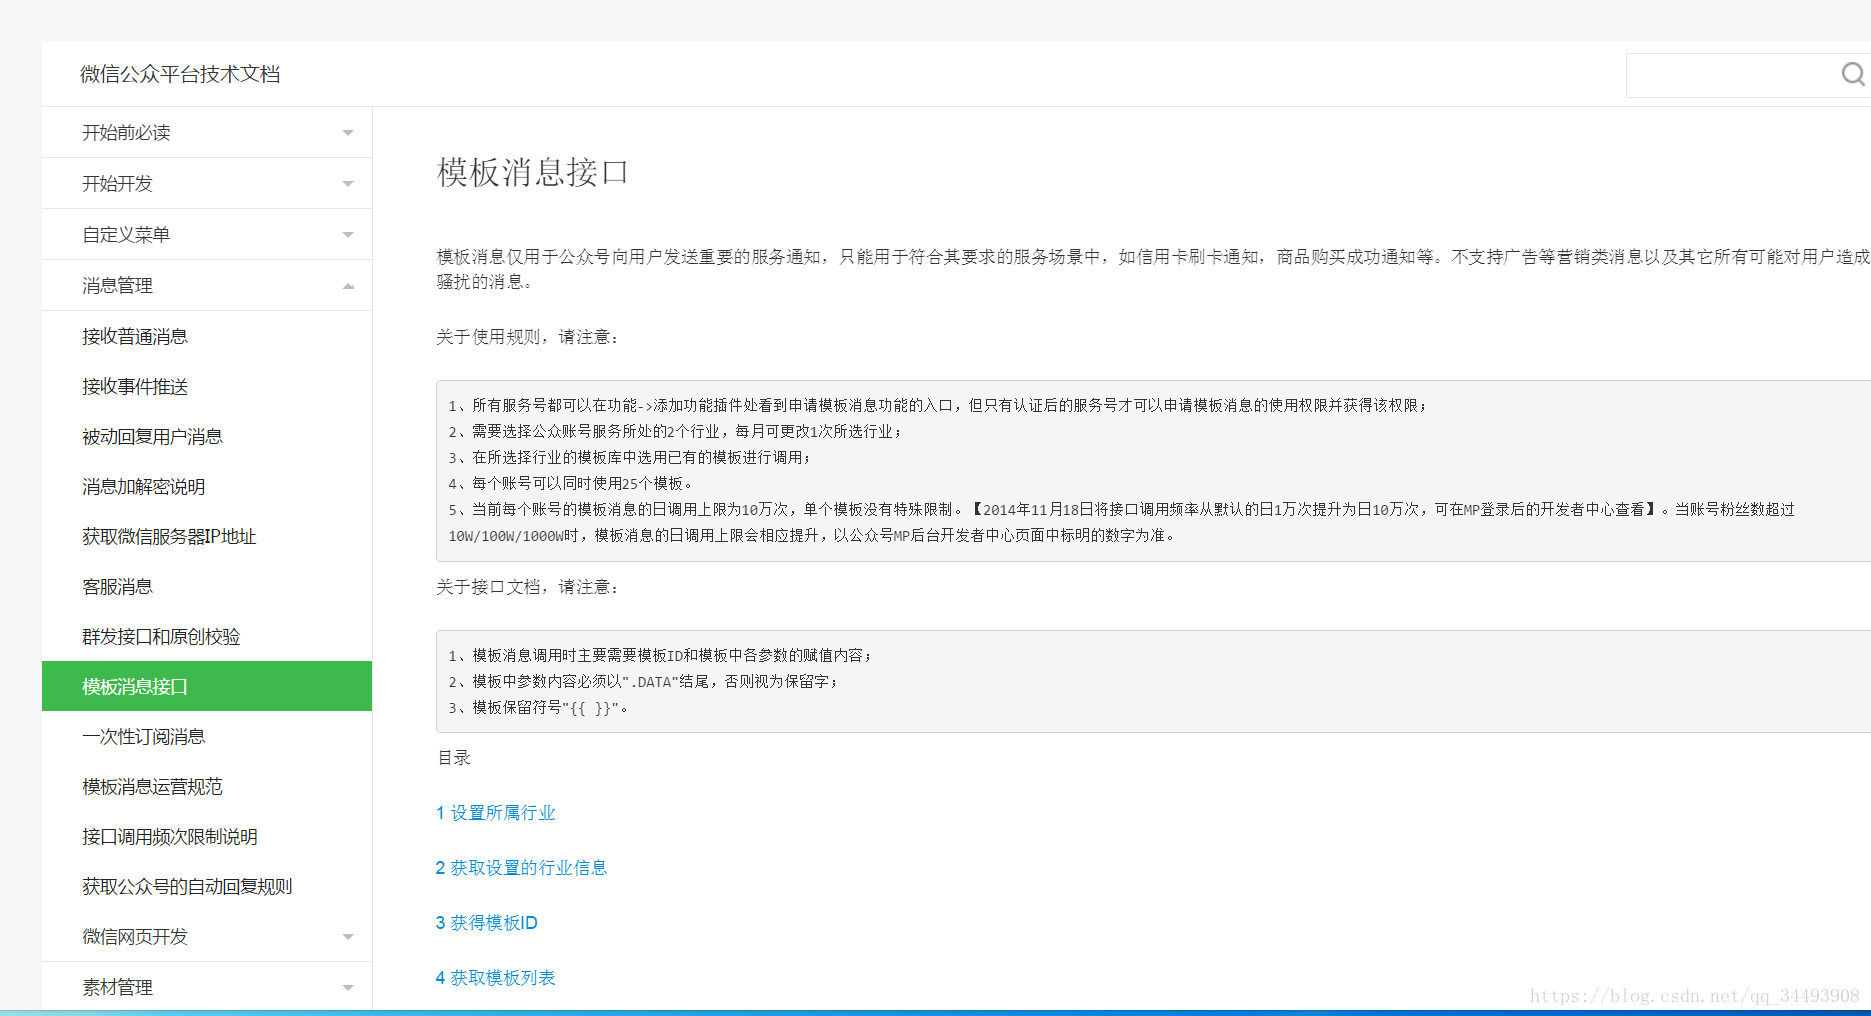Expand the 素材管理 section arrow
This screenshot has width=1871, height=1016.
(348, 988)
